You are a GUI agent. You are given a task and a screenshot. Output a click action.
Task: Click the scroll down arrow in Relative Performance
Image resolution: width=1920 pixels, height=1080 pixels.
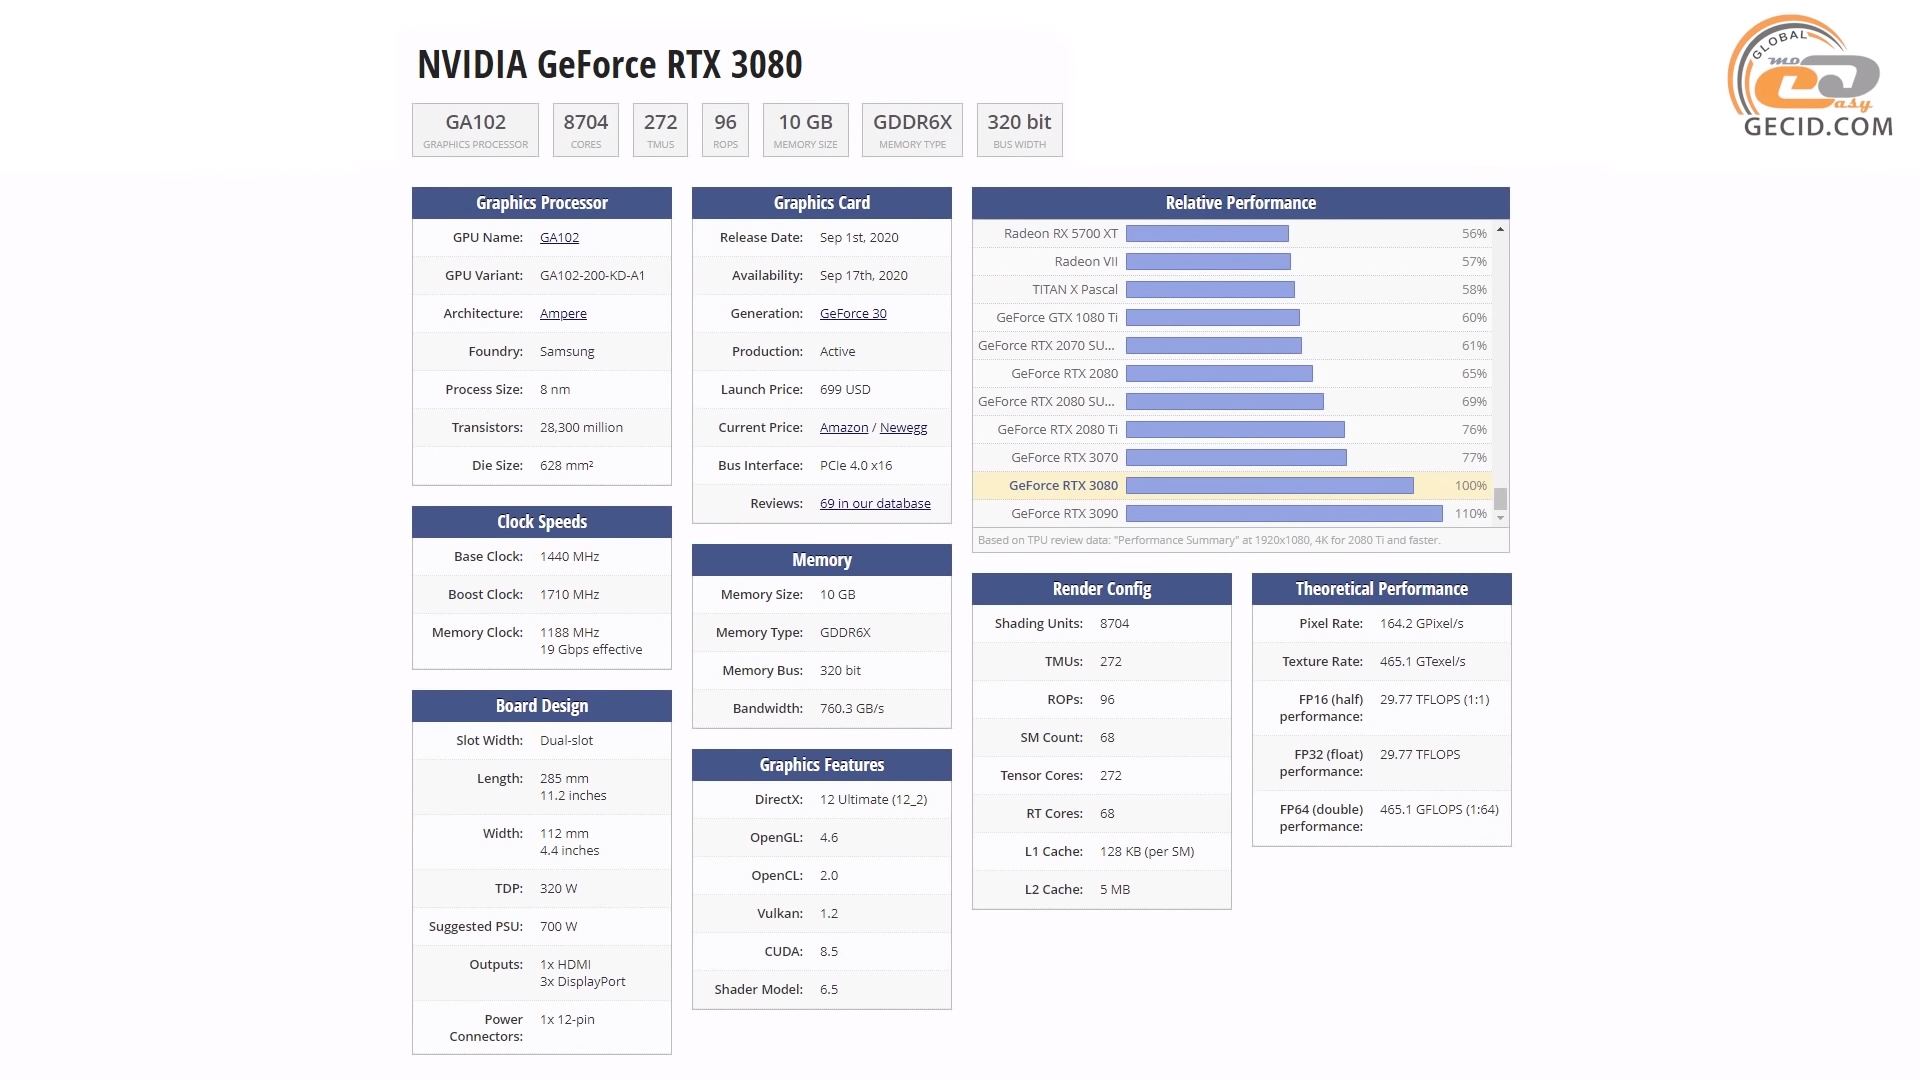[1501, 518]
